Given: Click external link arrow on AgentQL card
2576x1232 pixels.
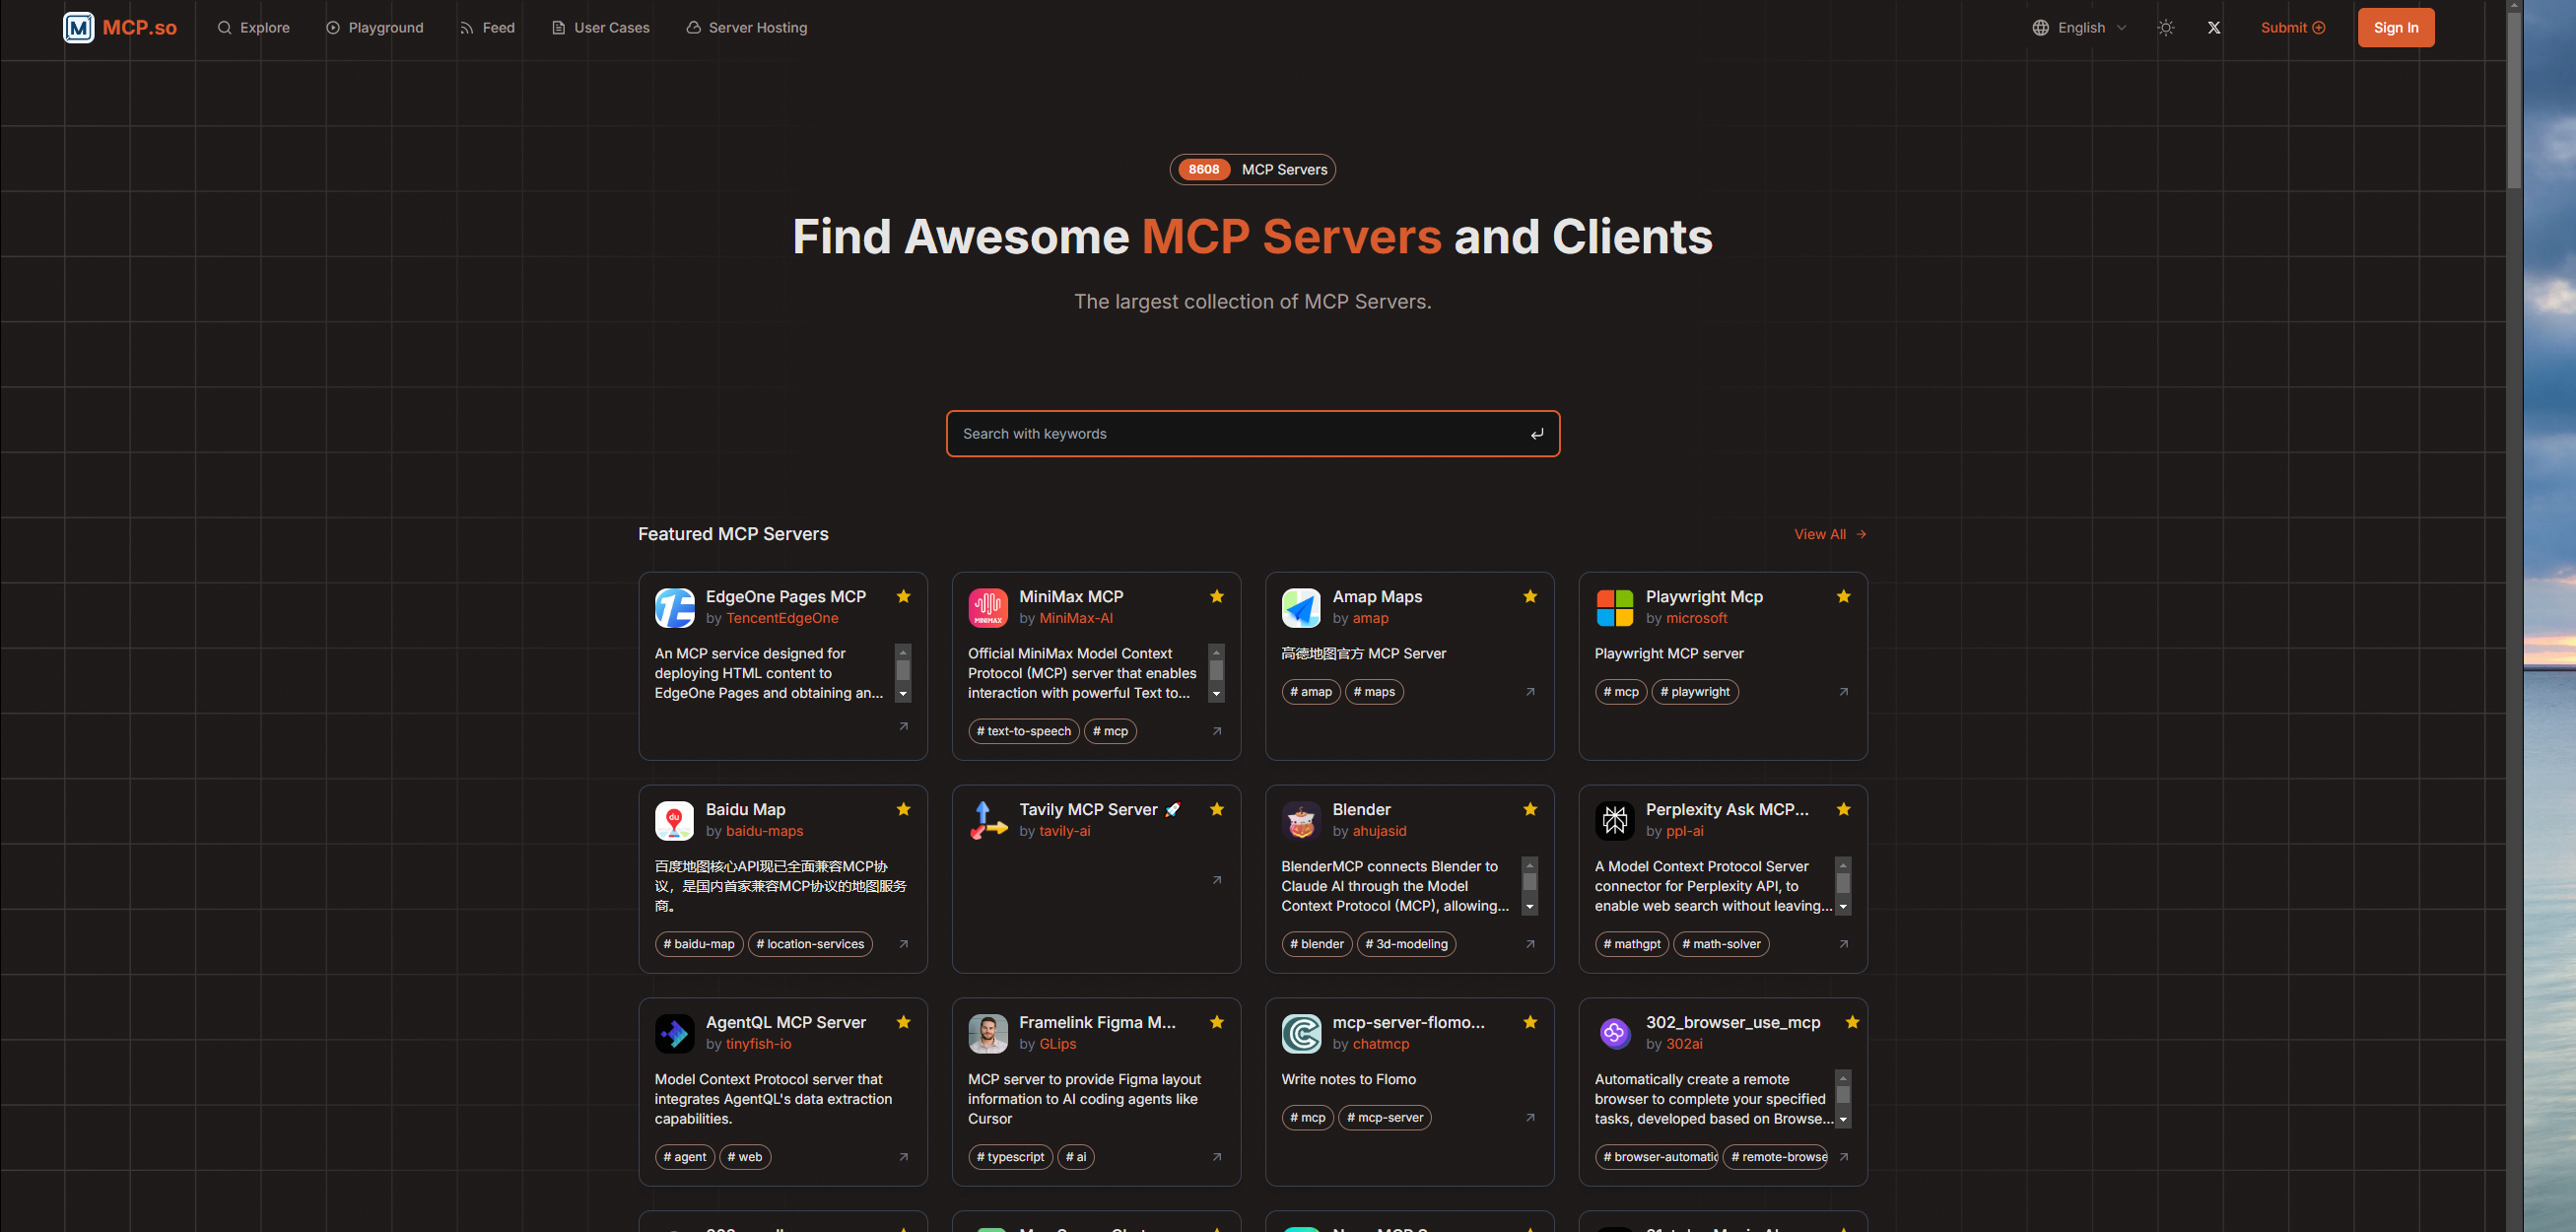Looking at the screenshot, I should (903, 1156).
